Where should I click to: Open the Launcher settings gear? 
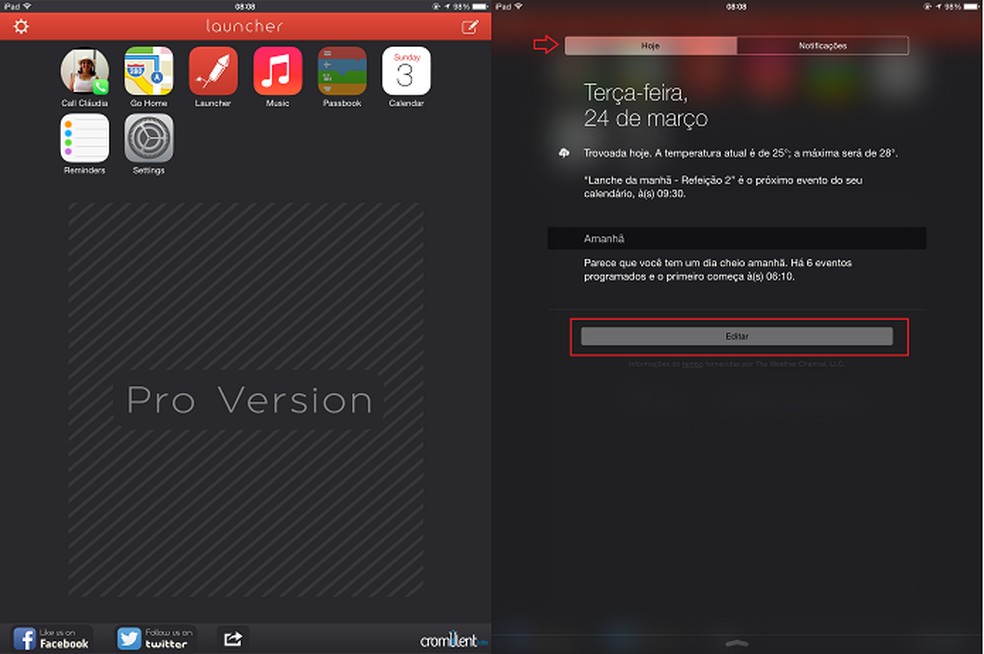click(x=20, y=26)
